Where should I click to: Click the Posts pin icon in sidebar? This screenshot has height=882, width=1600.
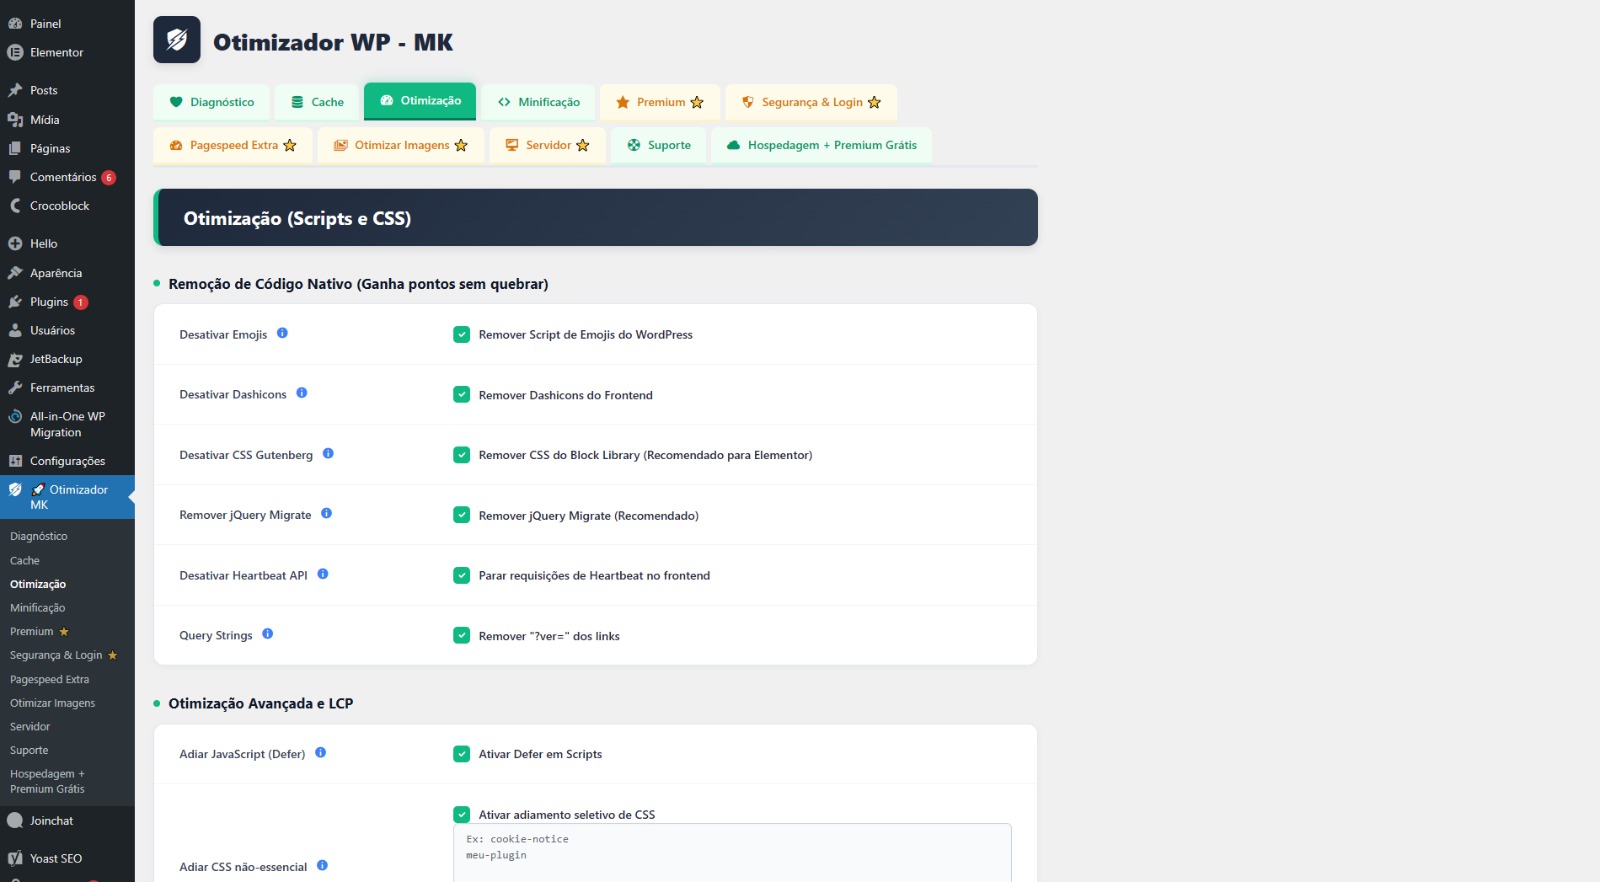click(x=15, y=90)
